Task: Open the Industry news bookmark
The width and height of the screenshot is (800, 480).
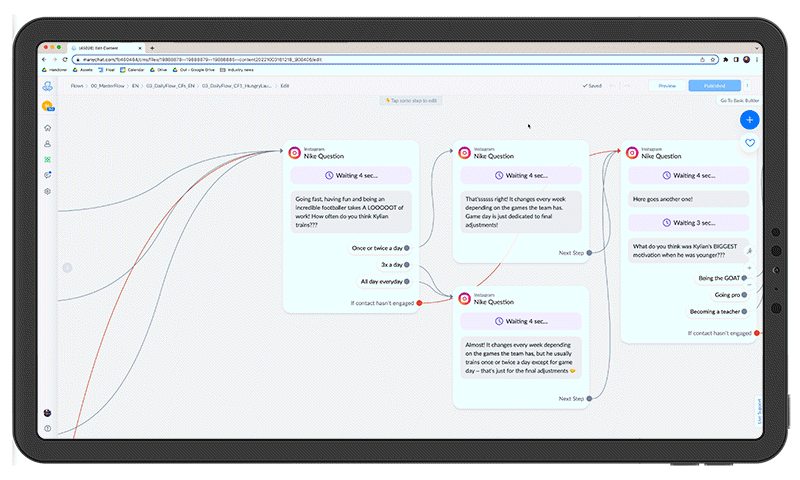Action: click(x=237, y=70)
